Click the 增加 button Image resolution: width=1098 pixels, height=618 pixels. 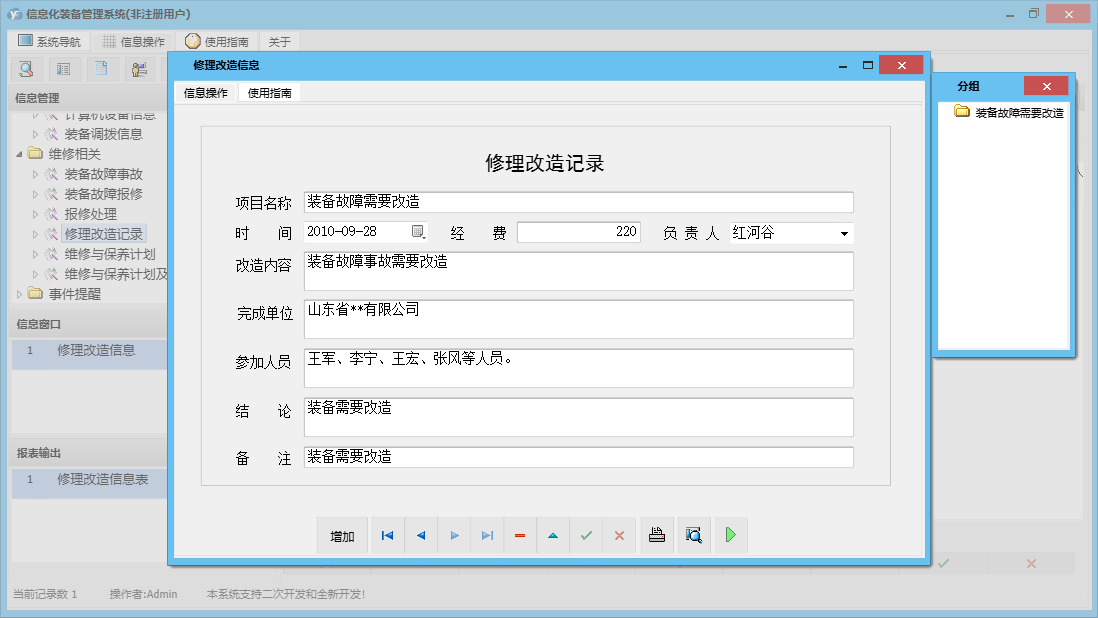pyautogui.click(x=342, y=537)
